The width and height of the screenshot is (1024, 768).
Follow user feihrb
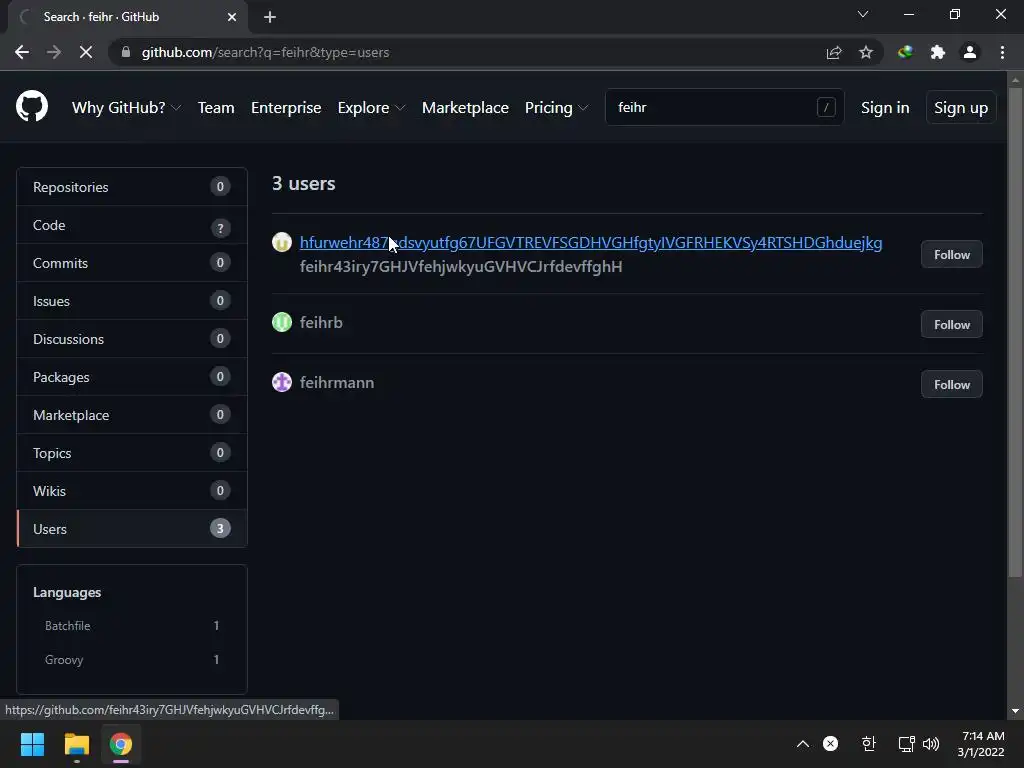click(x=952, y=324)
